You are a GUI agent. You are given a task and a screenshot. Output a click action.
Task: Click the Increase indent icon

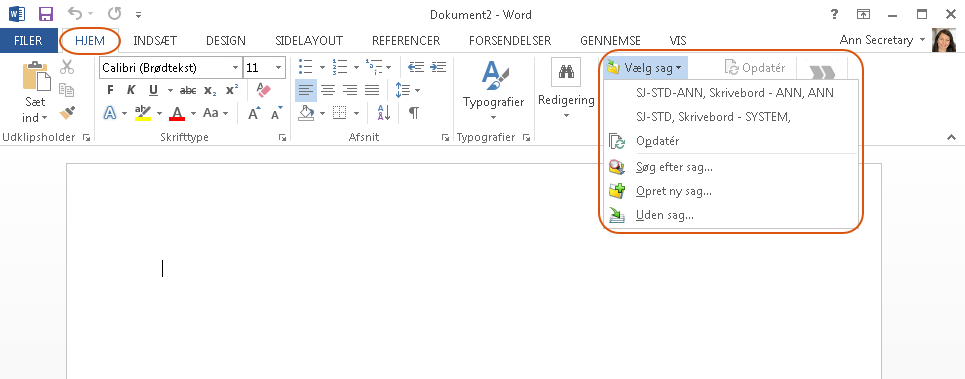pos(438,67)
